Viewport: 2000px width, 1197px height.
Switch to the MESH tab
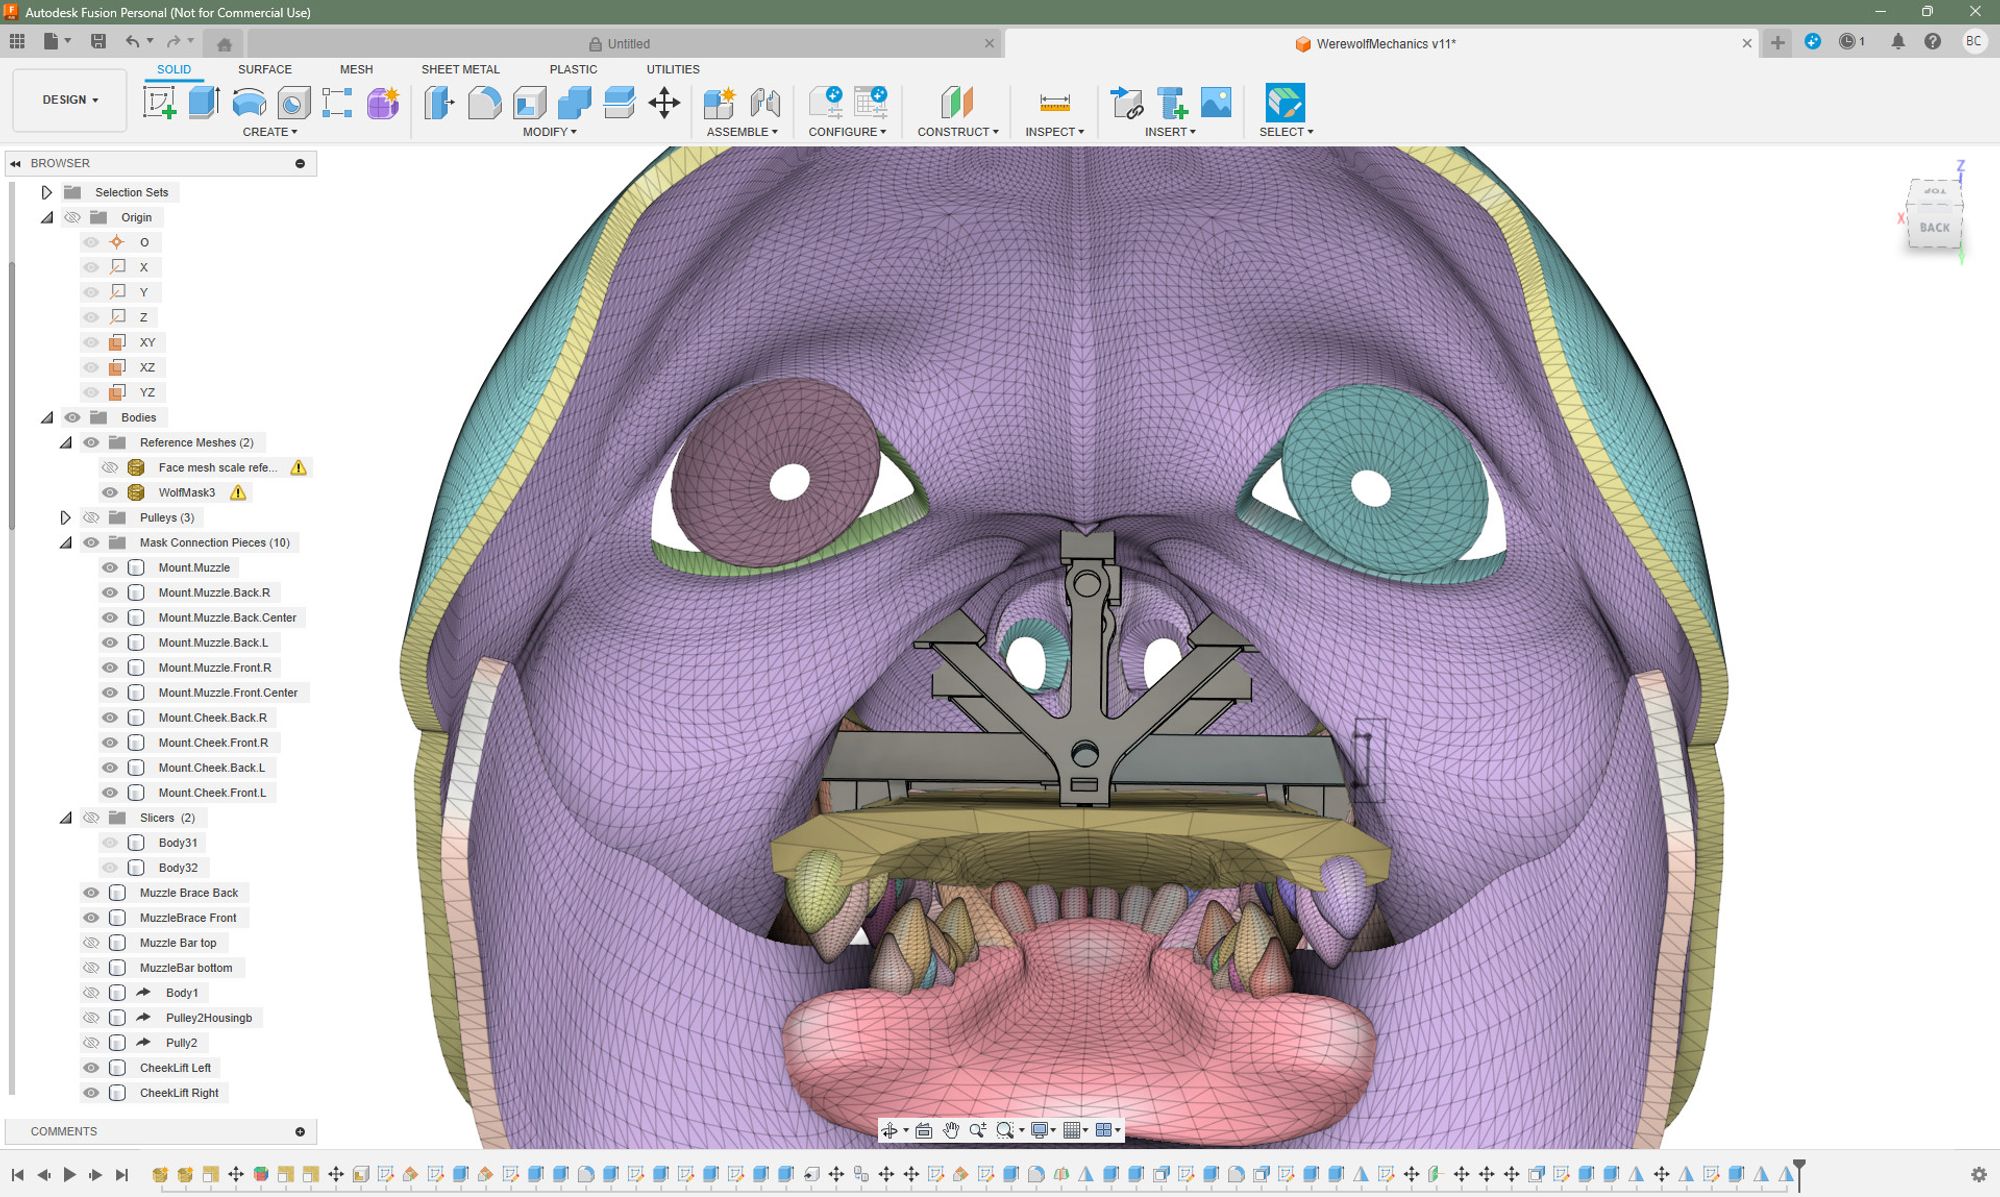click(x=356, y=69)
